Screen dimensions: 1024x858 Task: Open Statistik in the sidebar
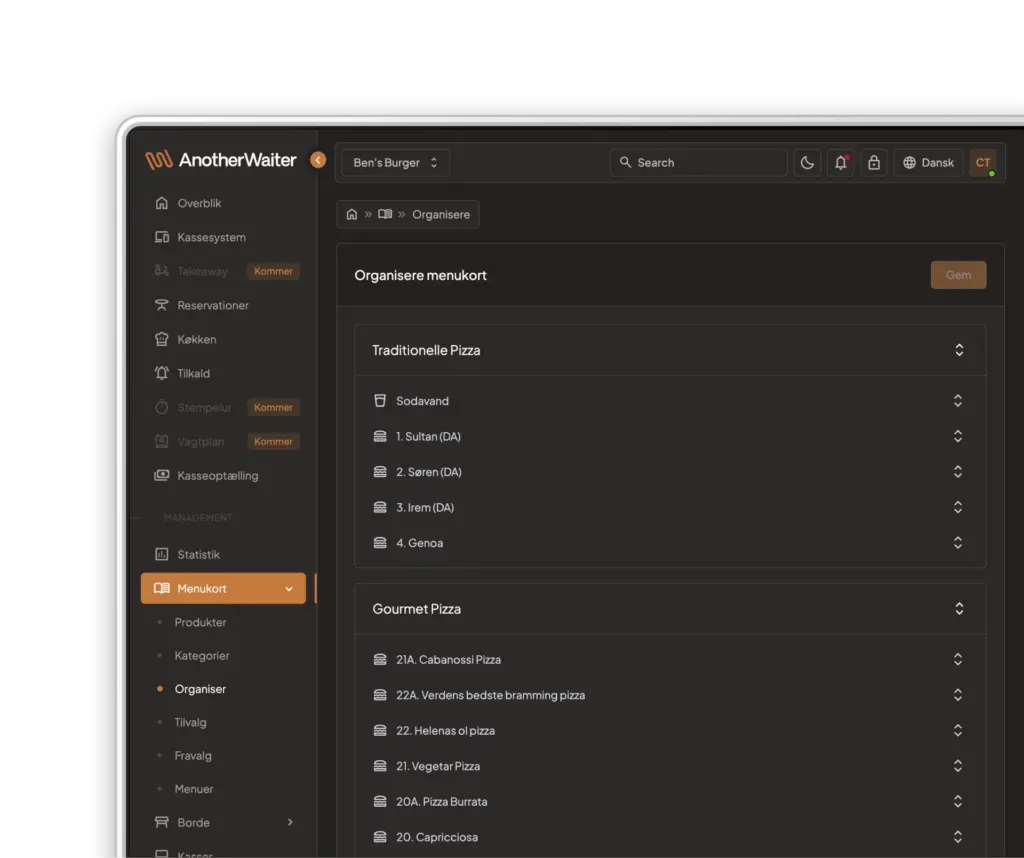(223, 554)
